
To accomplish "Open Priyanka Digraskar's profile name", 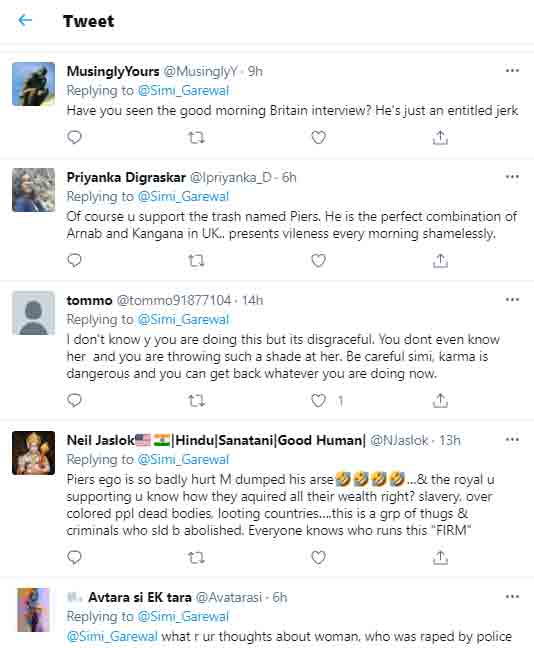I will (x=126, y=177).
